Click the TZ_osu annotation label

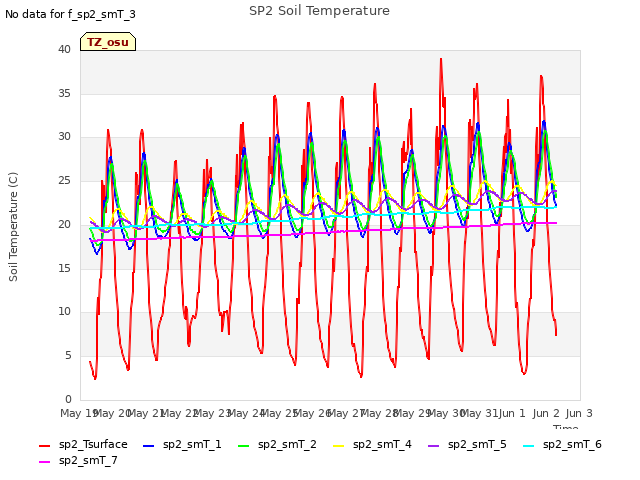[108, 42]
